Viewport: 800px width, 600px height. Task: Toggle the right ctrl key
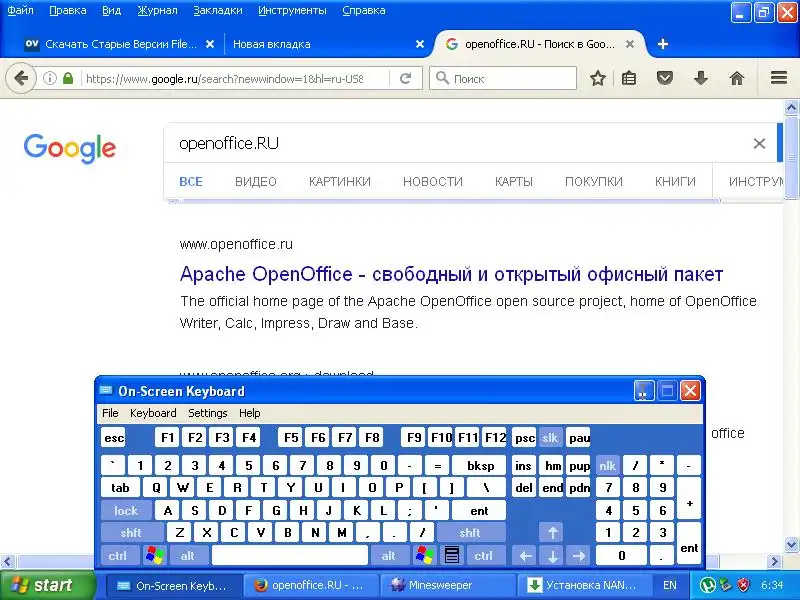click(x=484, y=555)
